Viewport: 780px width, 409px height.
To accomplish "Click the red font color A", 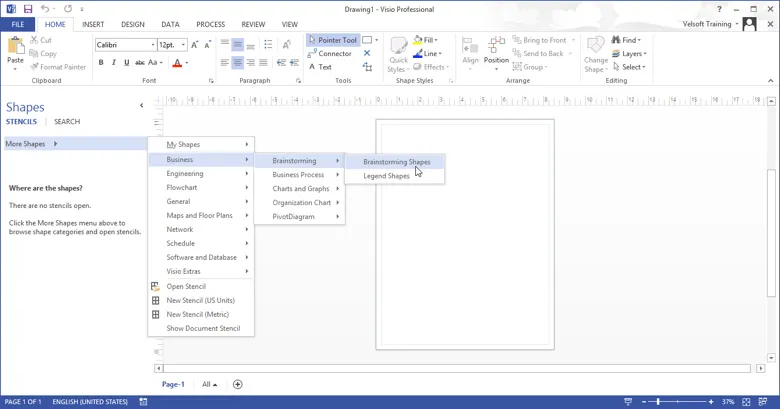I will [177, 63].
